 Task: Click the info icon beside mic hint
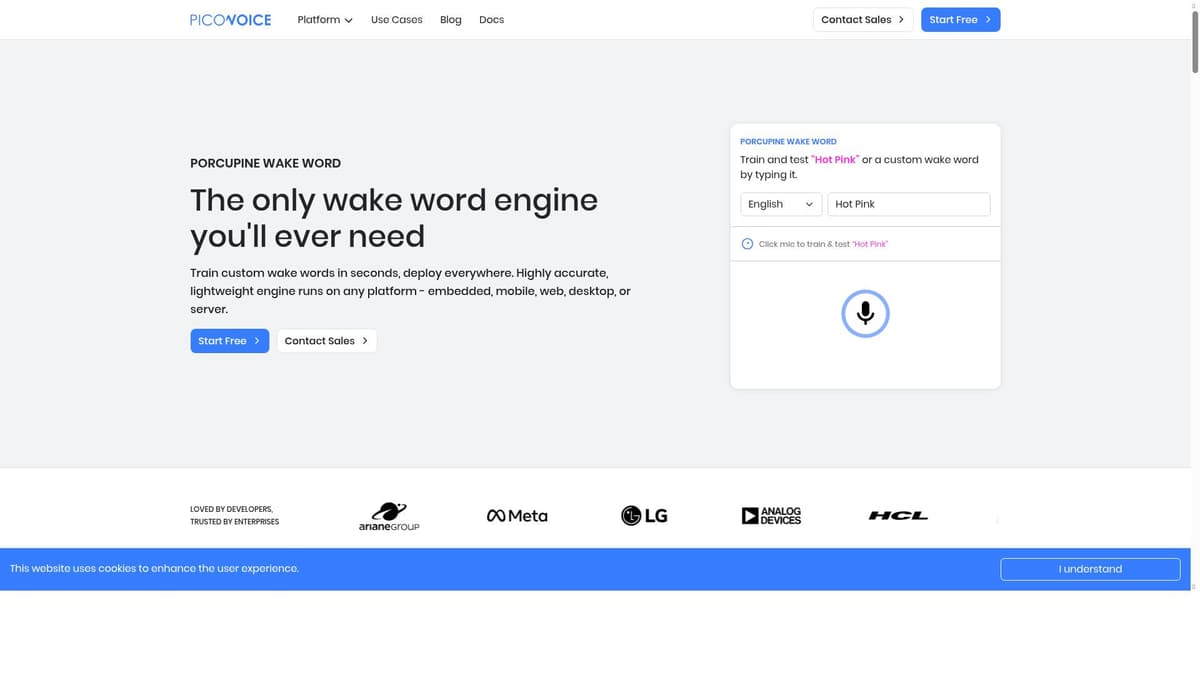pos(747,244)
